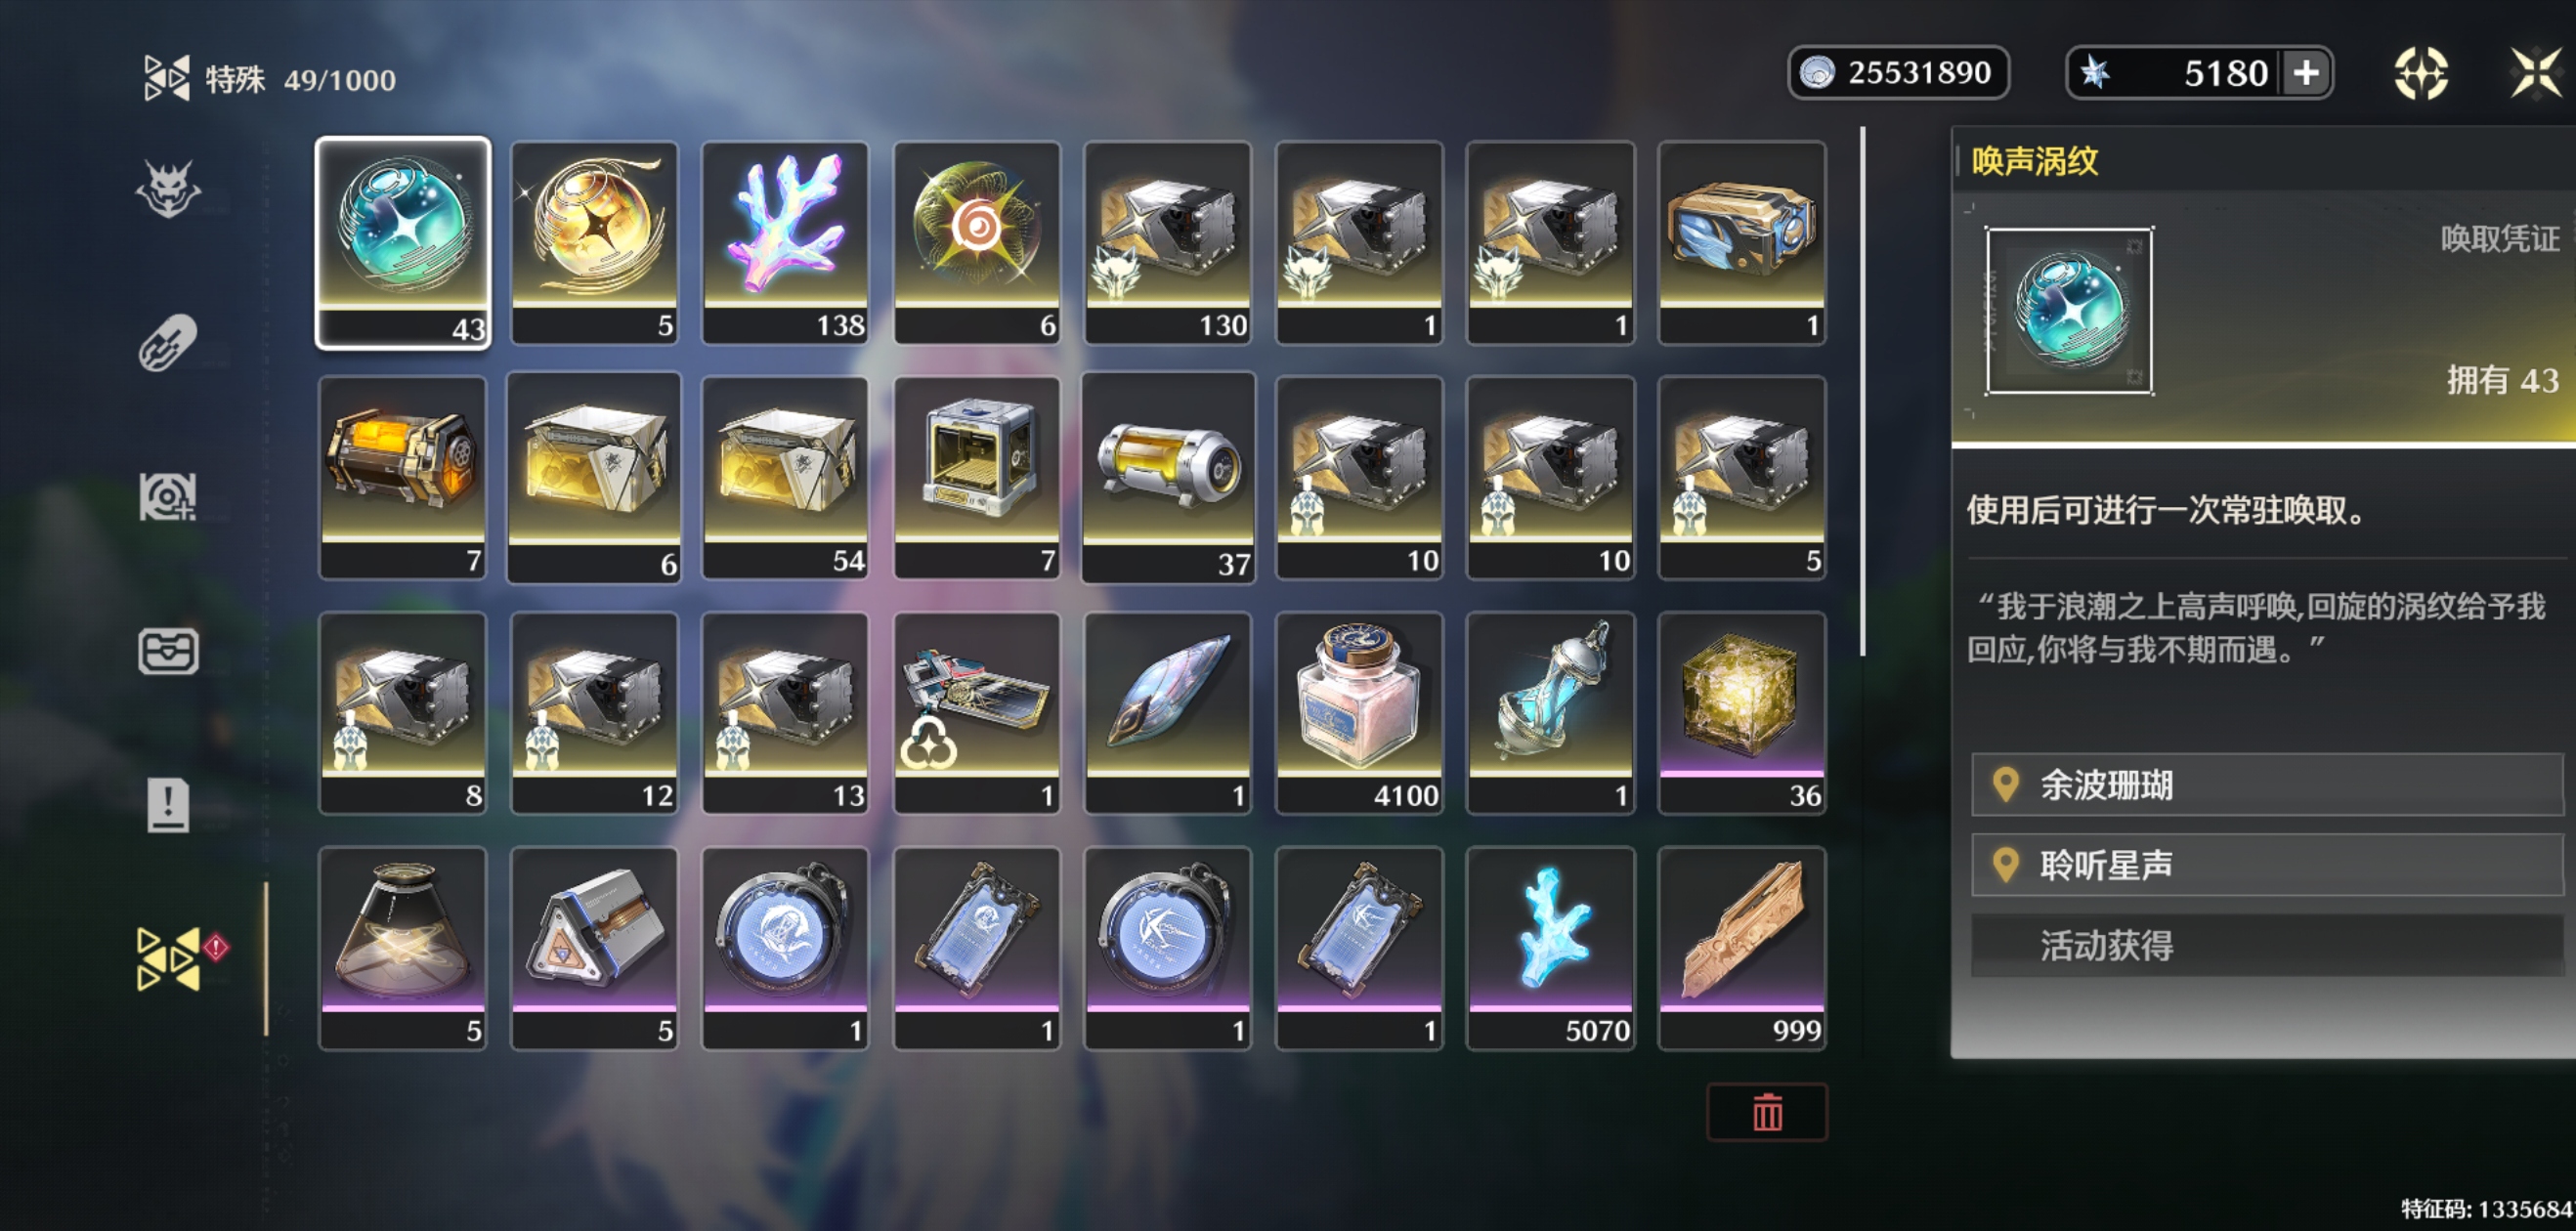
Task: Select the blue coral item with 5070
Action: tap(1550, 948)
